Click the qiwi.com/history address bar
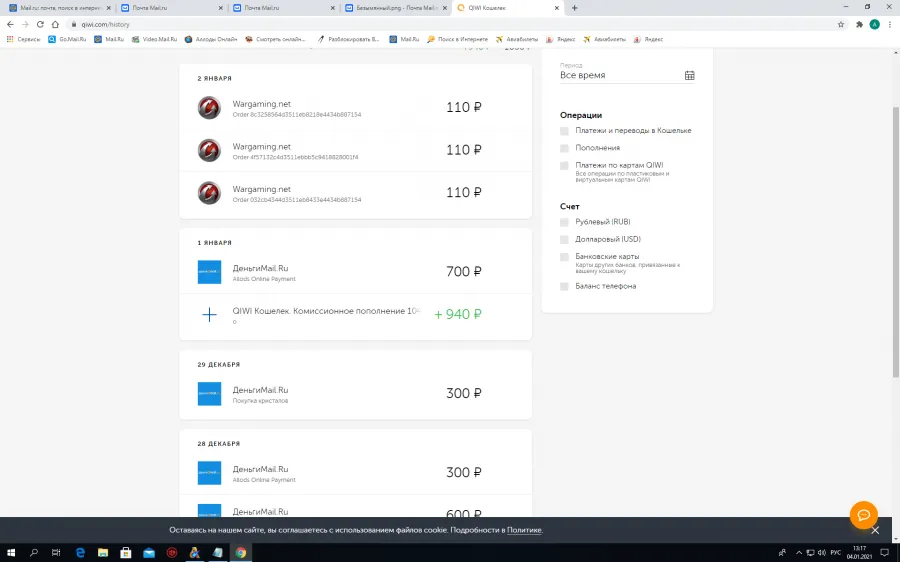This screenshot has width=900, height=562. point(451,24)
